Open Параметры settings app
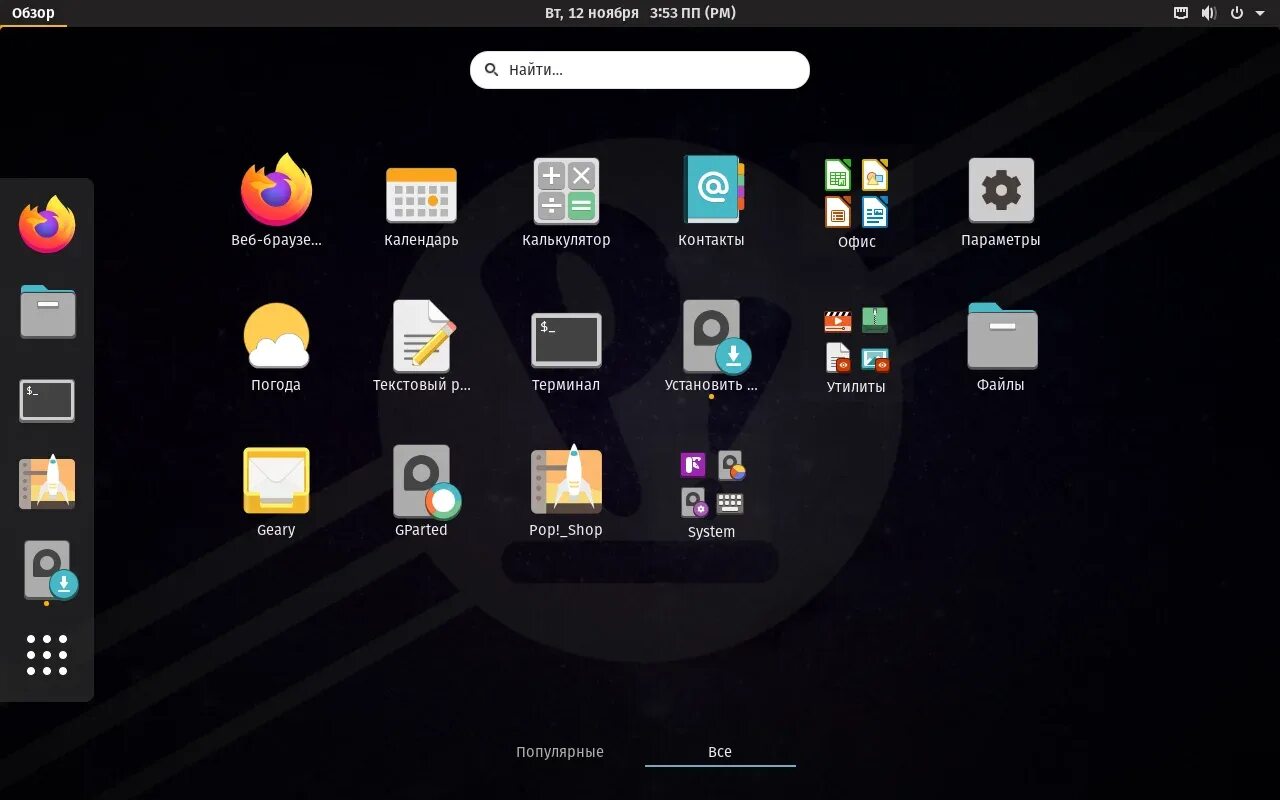The image size is (1280, 800). [1001, 200]
